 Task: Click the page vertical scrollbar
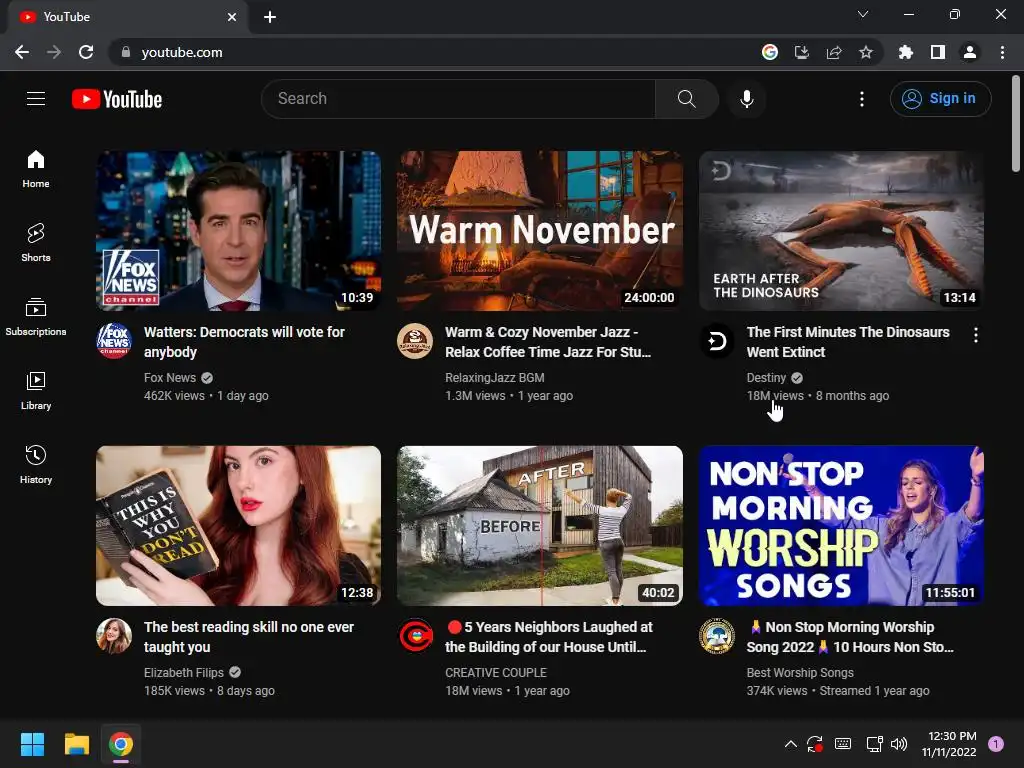point(1016,124)
